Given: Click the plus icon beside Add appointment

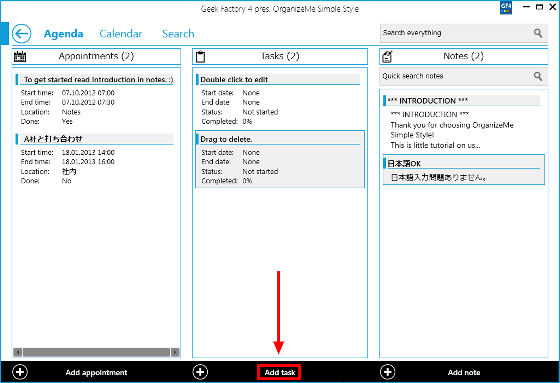Looking at the screenshot, I should (20, 372).
